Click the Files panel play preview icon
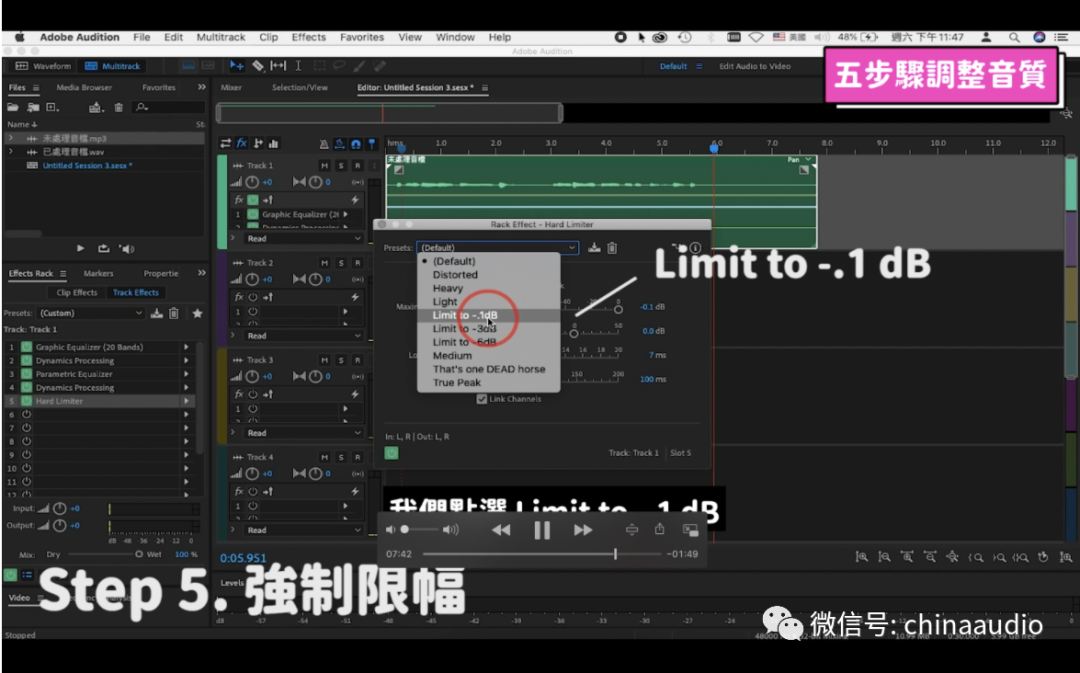This screenshot has width=1080, height=673. pyautogui.click(x=81, y=249)
